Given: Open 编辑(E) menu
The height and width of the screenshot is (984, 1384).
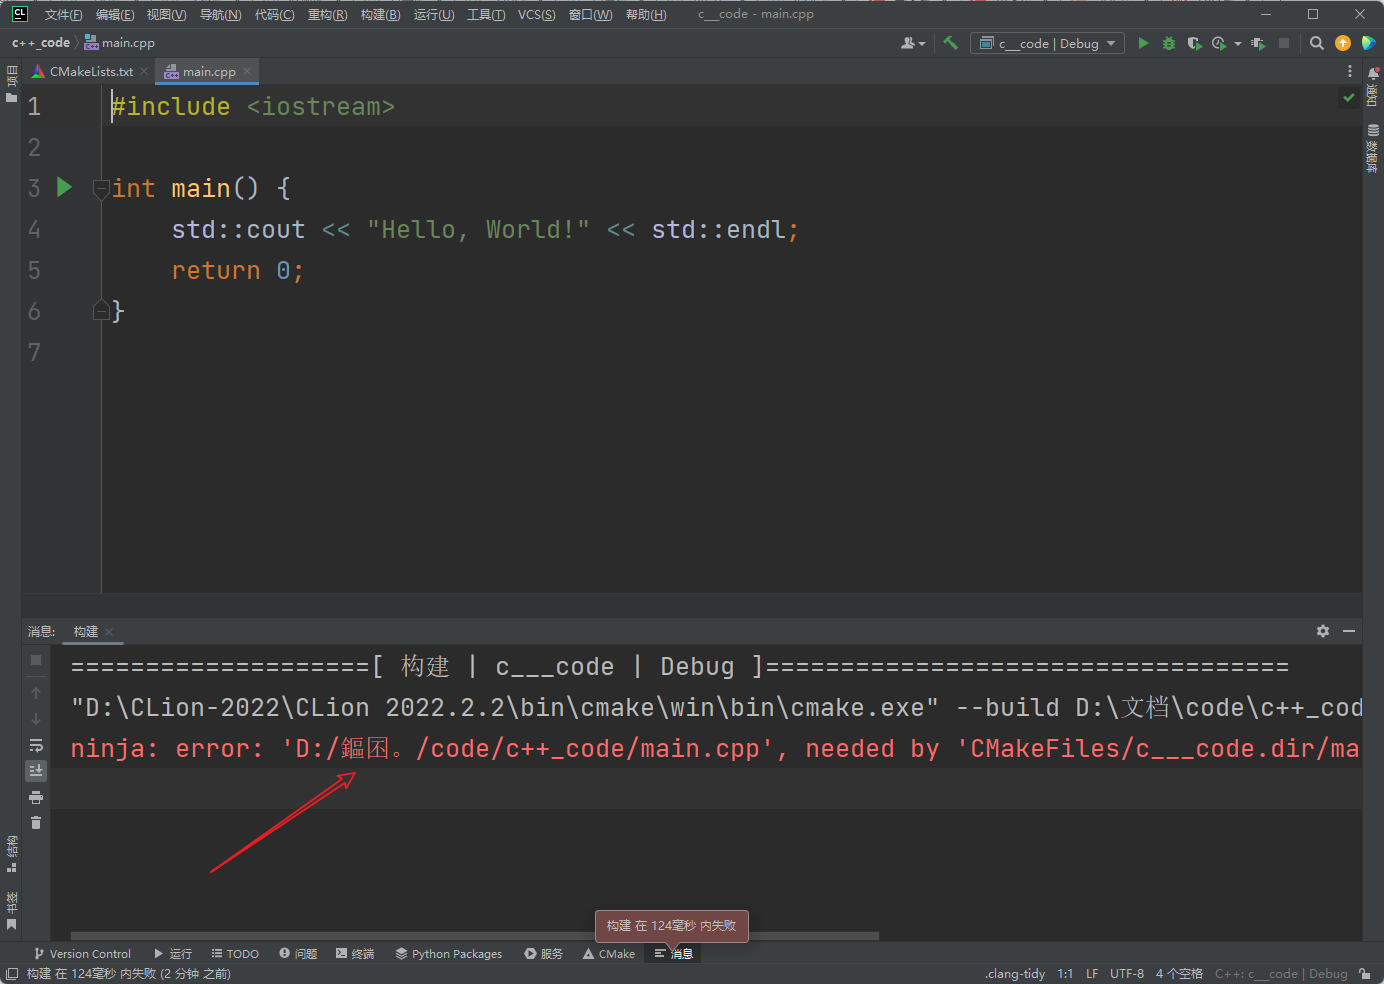Looking at the screenshot, I should point(115,14).
